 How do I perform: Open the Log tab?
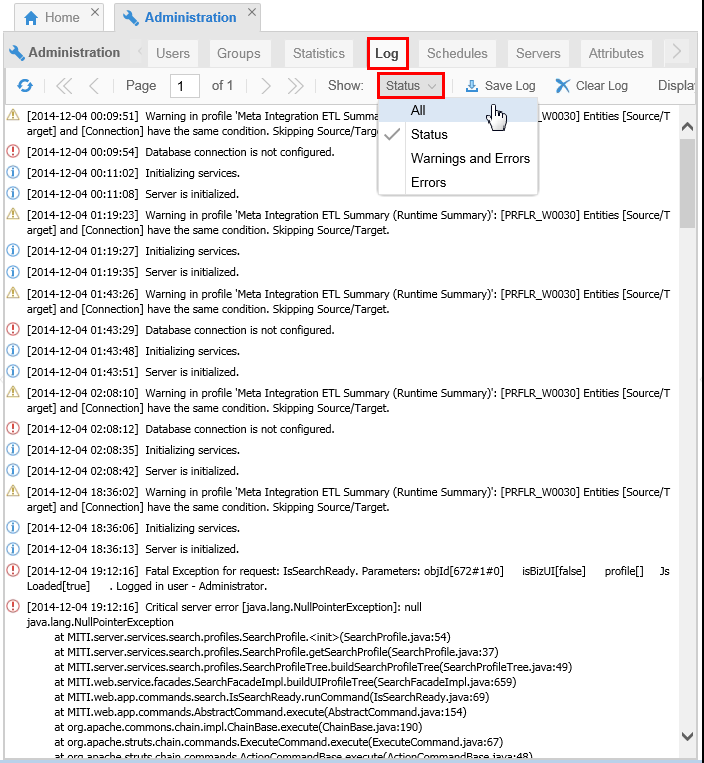387,54
